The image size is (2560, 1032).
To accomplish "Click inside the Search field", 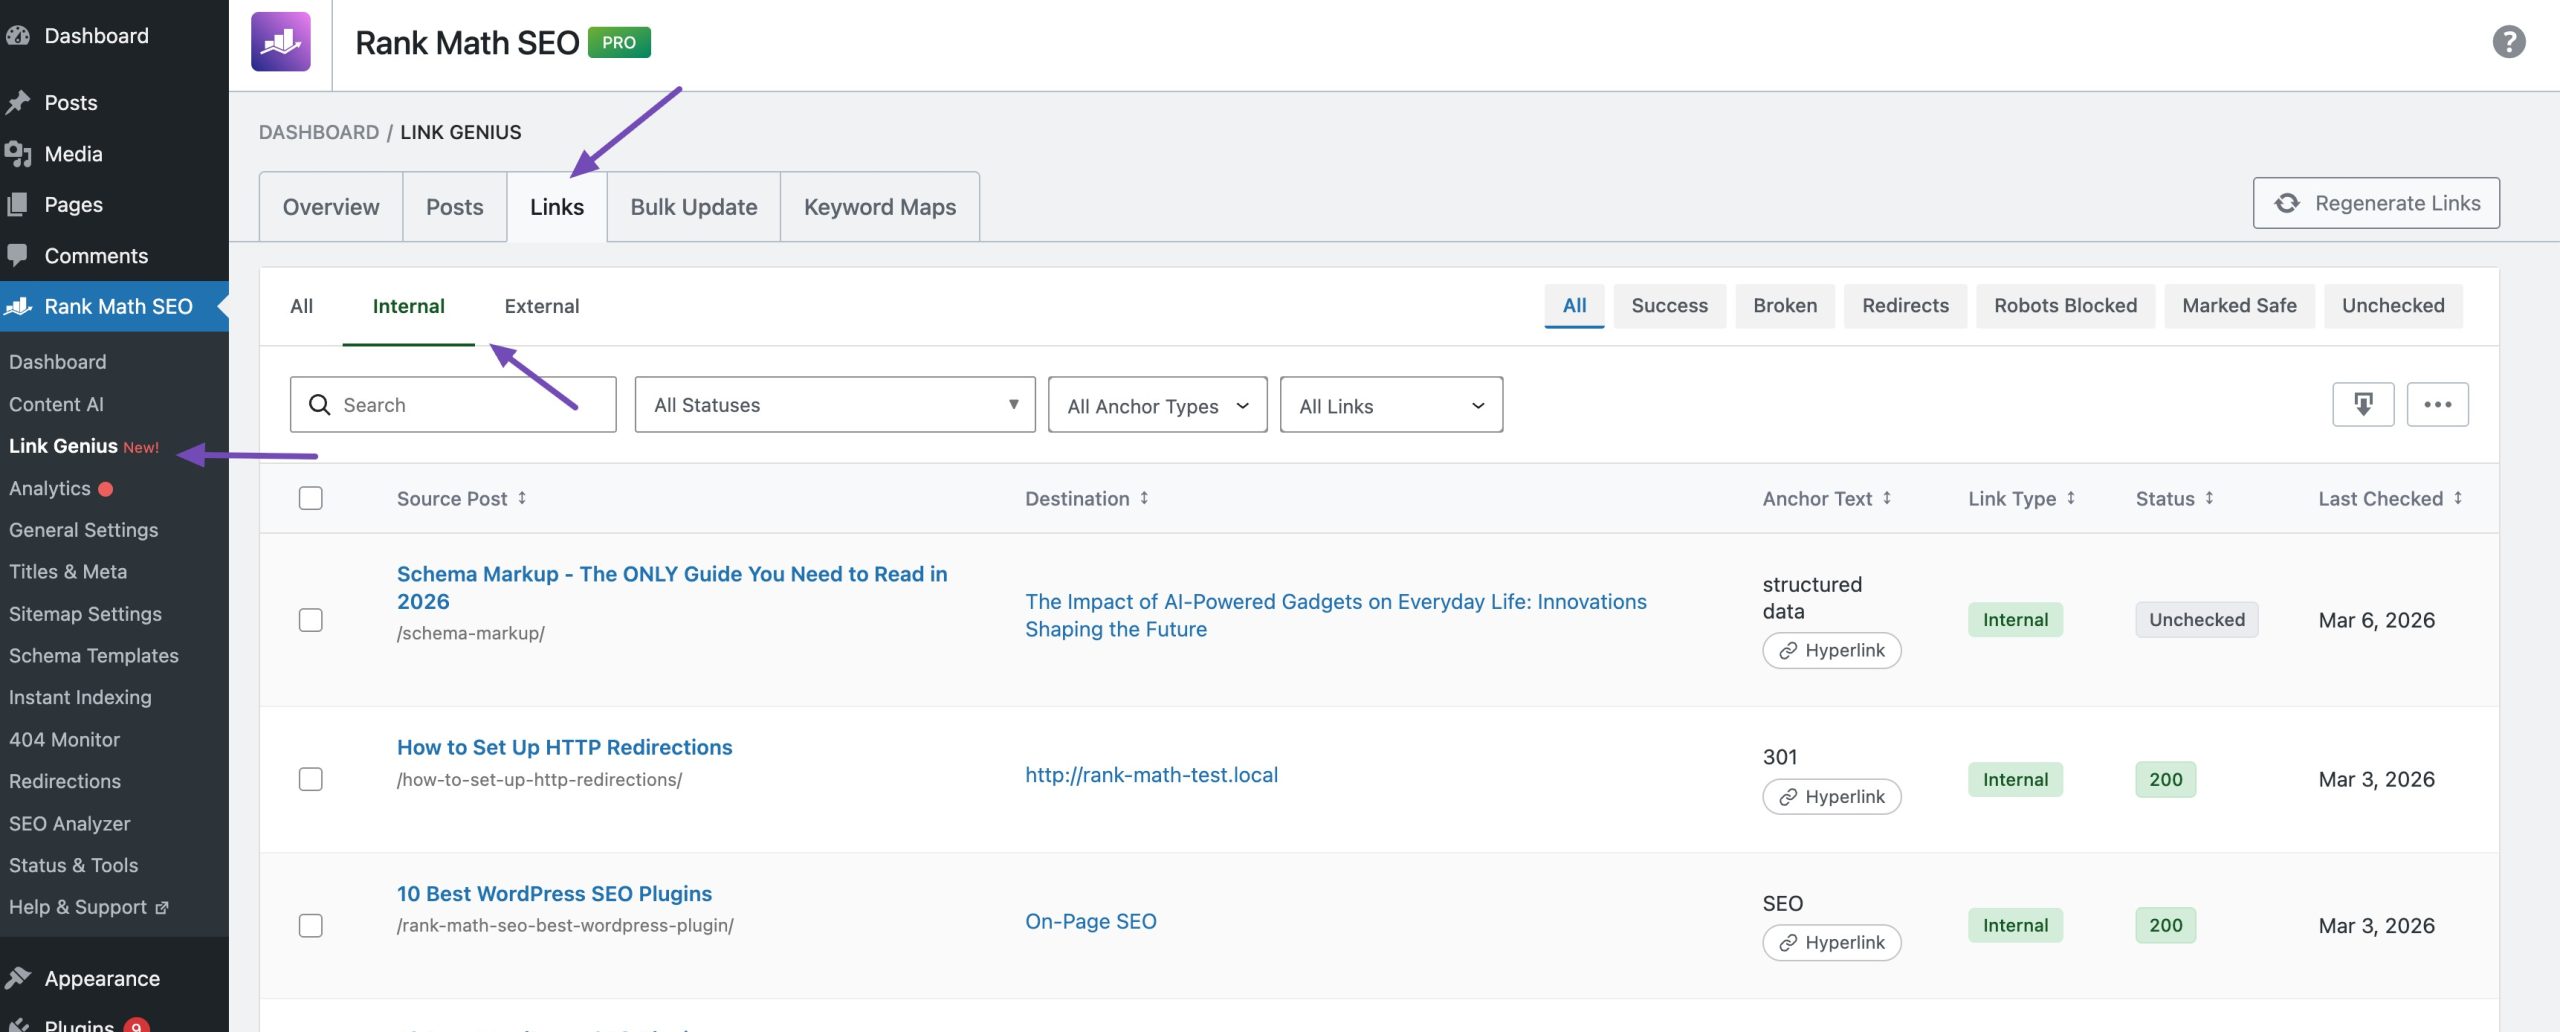I will coord(452,404).
